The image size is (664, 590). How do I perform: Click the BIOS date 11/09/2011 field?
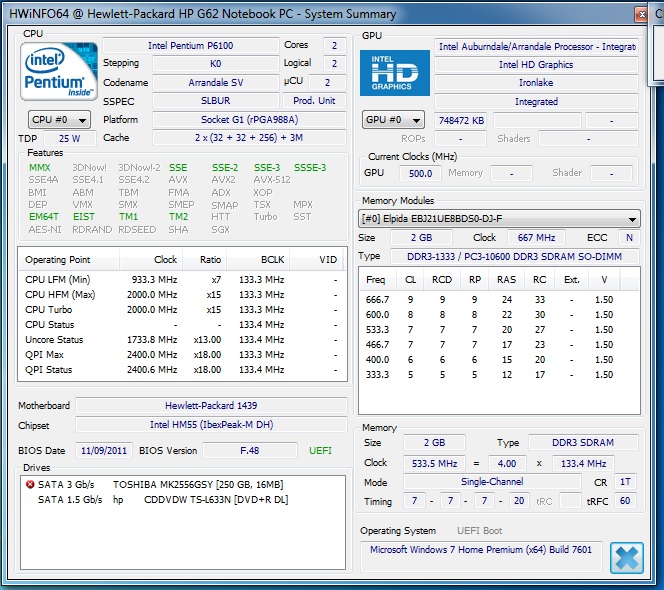104,450
